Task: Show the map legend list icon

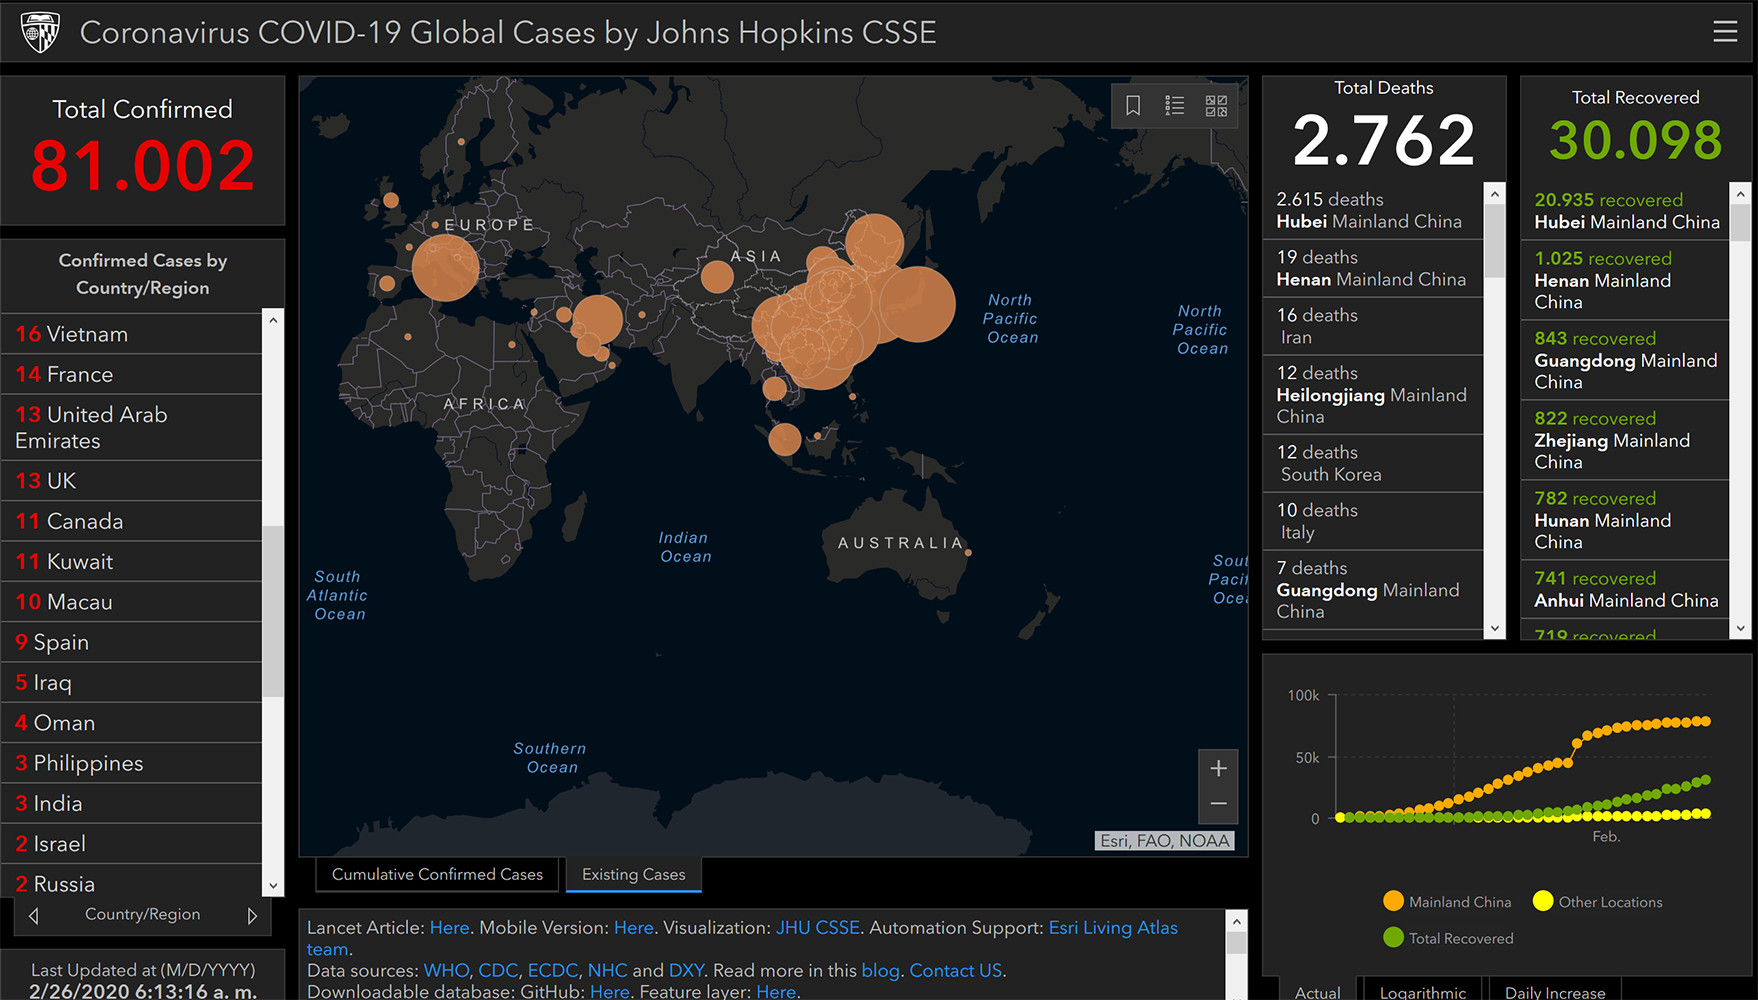Action: (x=1175, y=105)
